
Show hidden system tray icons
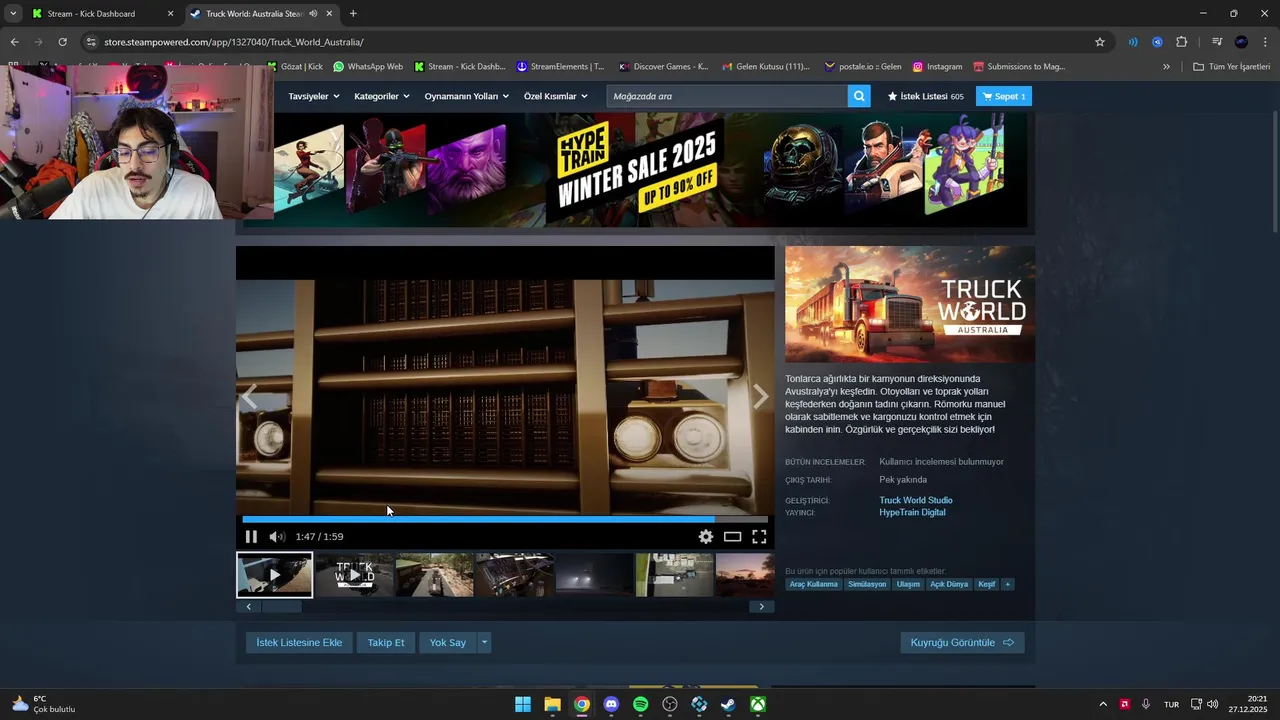[x=1103, y=704]
